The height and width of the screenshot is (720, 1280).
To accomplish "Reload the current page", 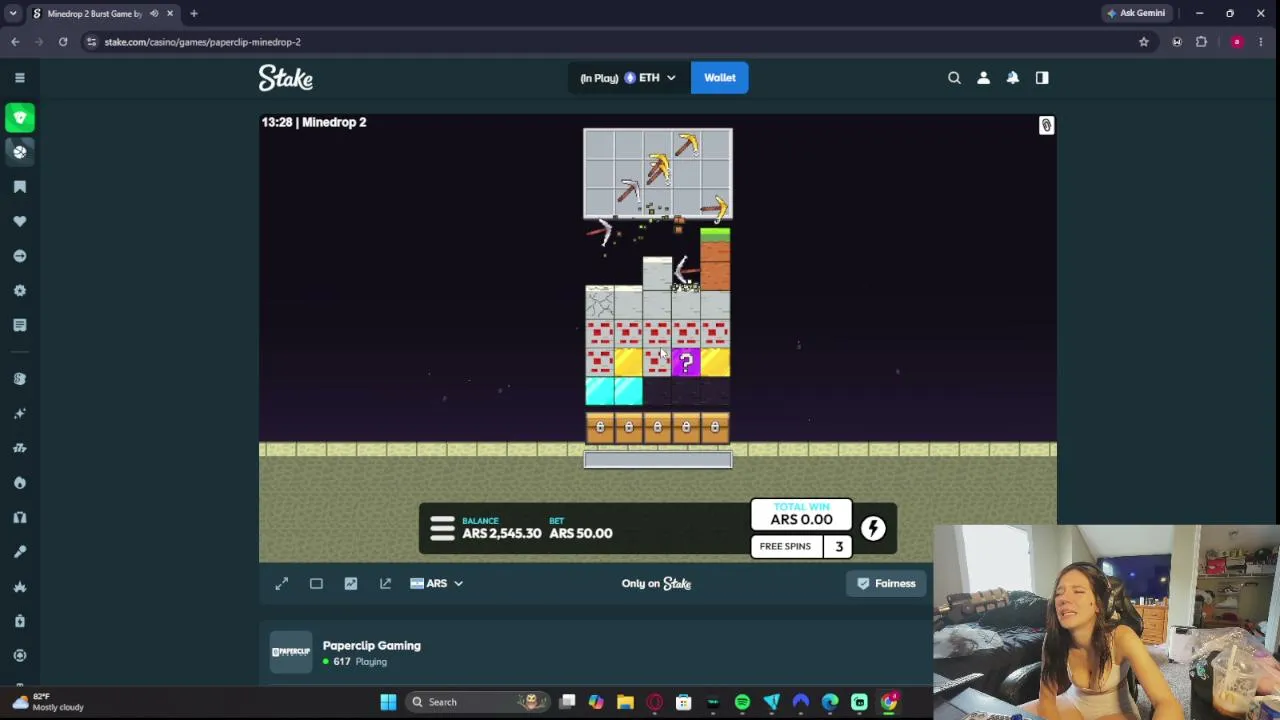I will (62, 42).
